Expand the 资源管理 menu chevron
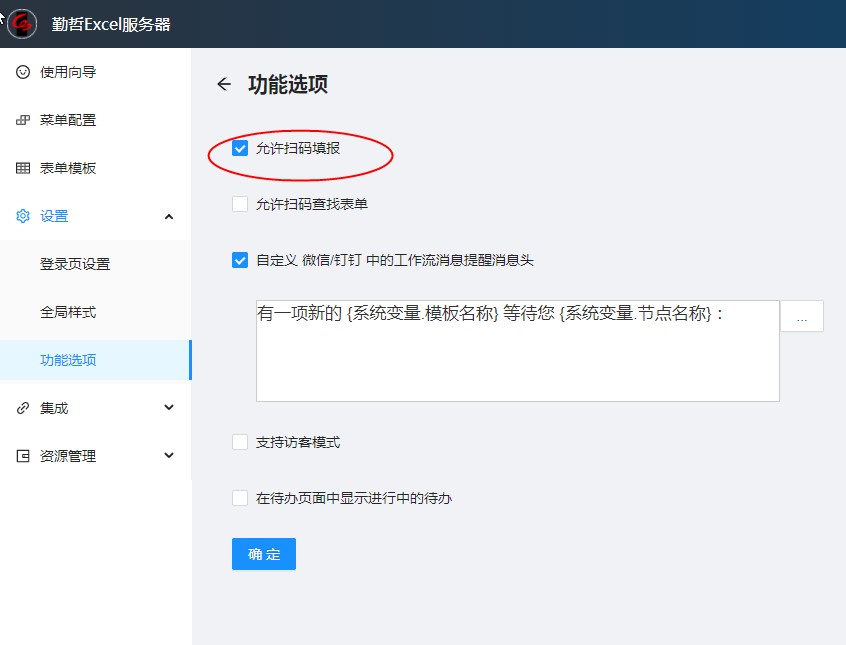846x645 pixels. [x=168, y=456]
